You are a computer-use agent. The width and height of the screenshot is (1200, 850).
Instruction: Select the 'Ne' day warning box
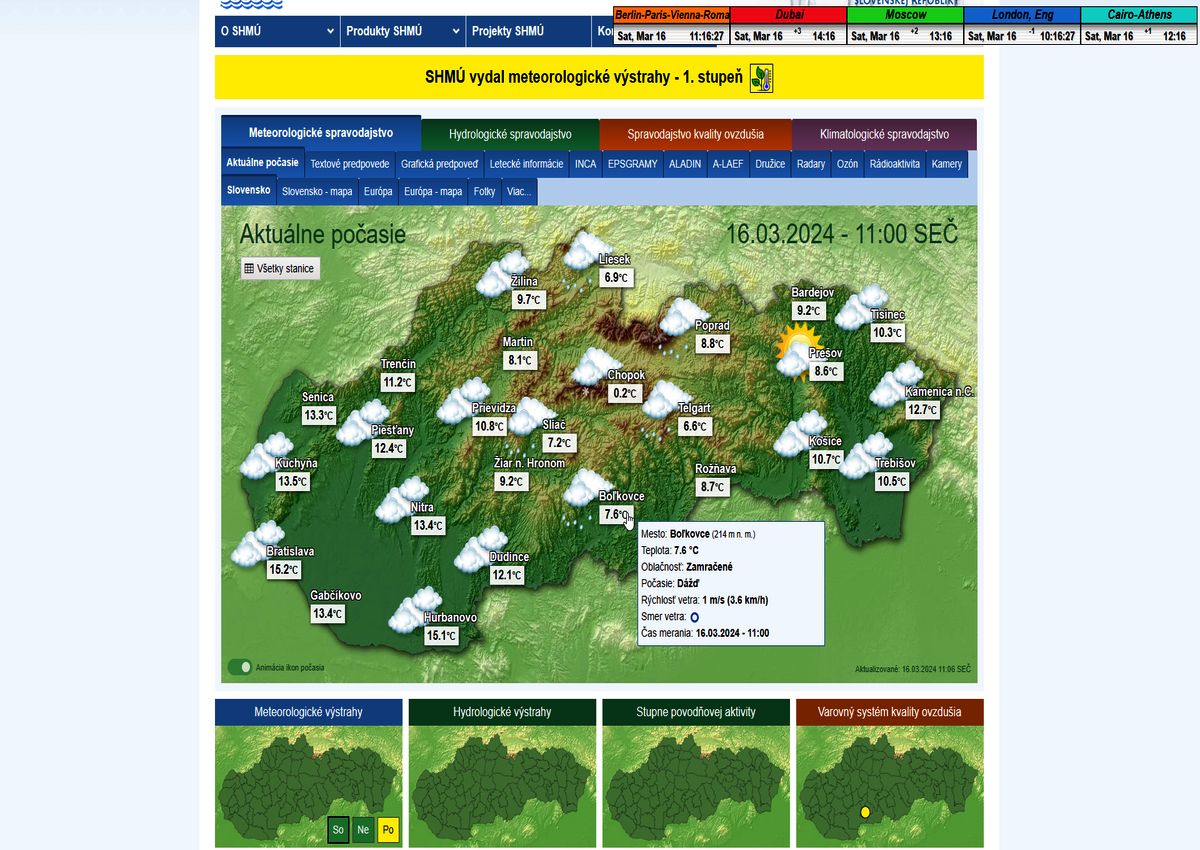363,829
